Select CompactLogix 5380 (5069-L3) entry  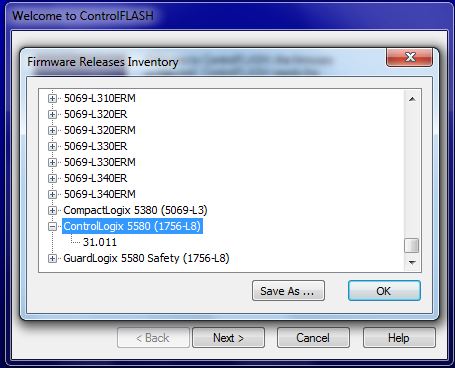pyautogui.click(x=135, y=210)
